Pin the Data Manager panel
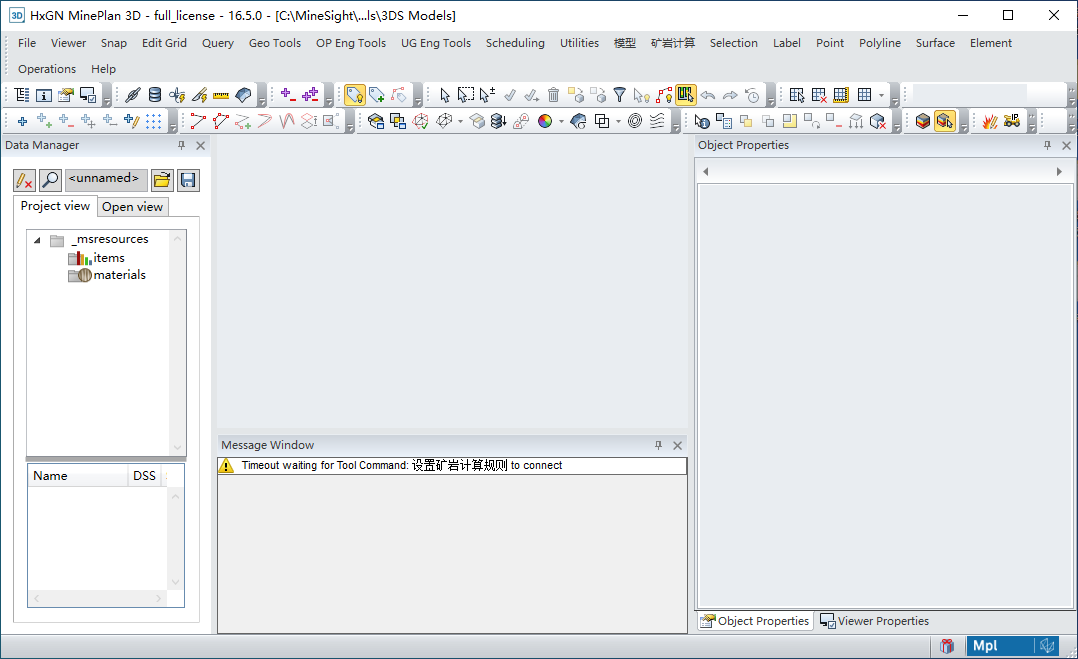1078x659 pixels. [182, 145]
